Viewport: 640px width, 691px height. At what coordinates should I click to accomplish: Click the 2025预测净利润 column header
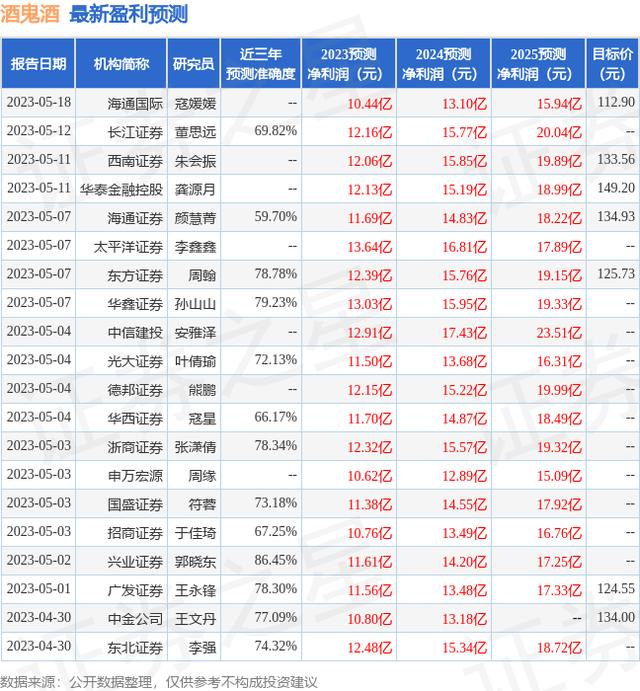[x=538, y=64]
